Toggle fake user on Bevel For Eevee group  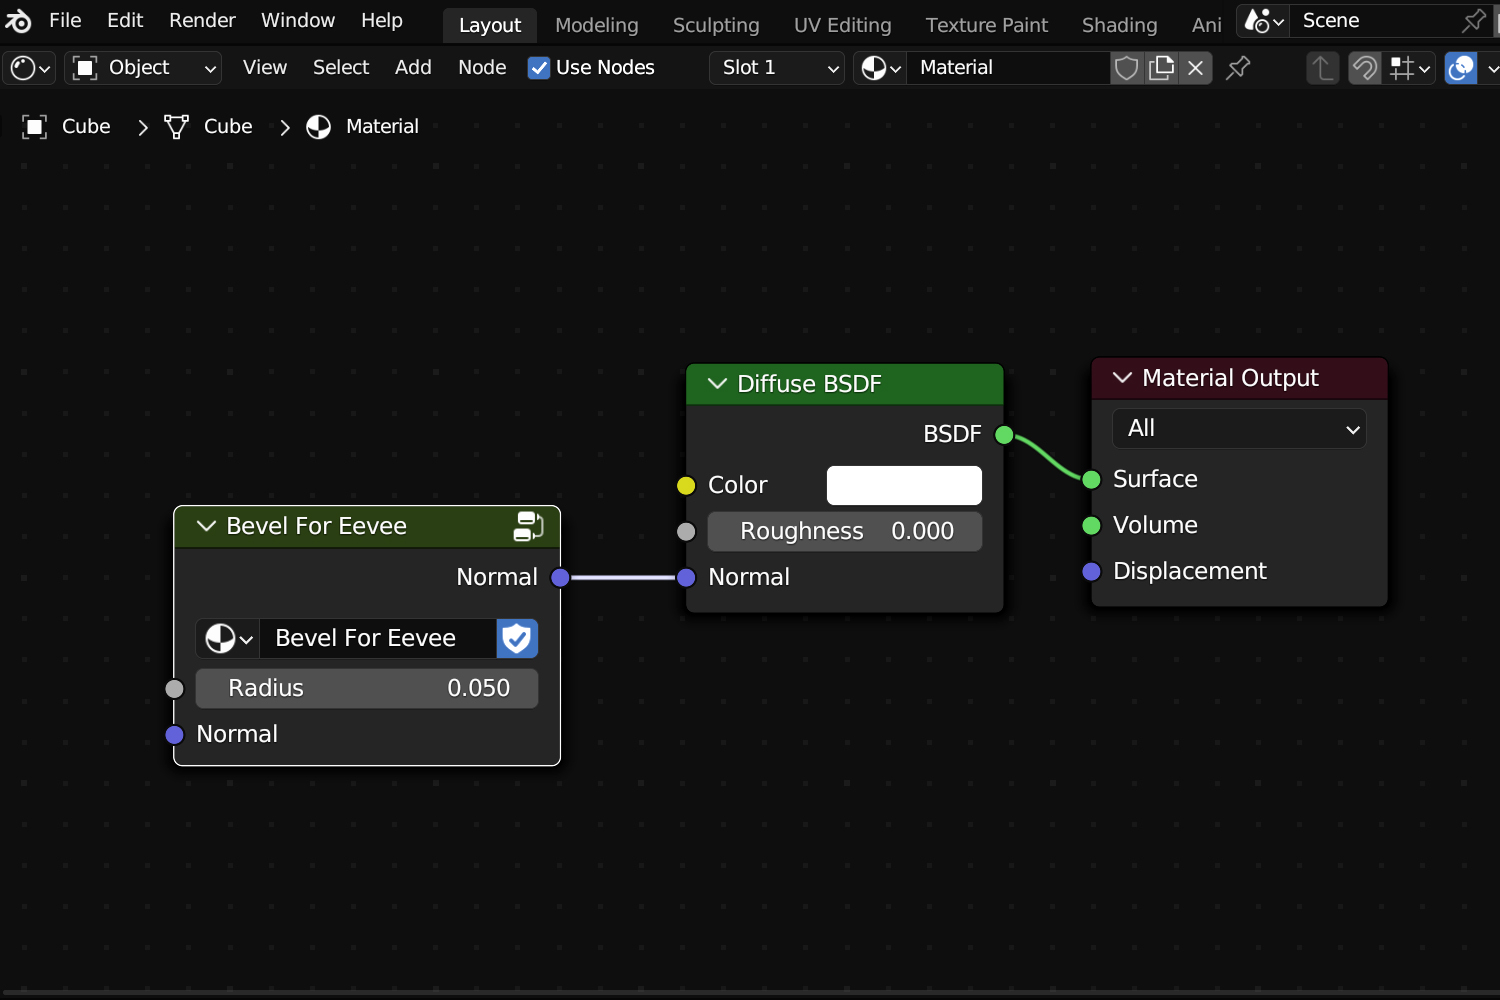[x=517, y=639]
